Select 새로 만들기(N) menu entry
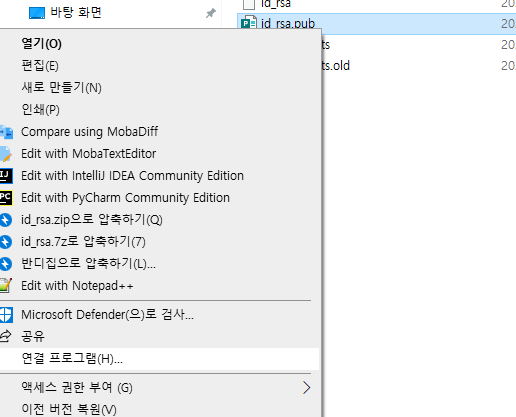The height and width of the screenshot is (417, 516). pyautogui.click(x=61, y=88)
